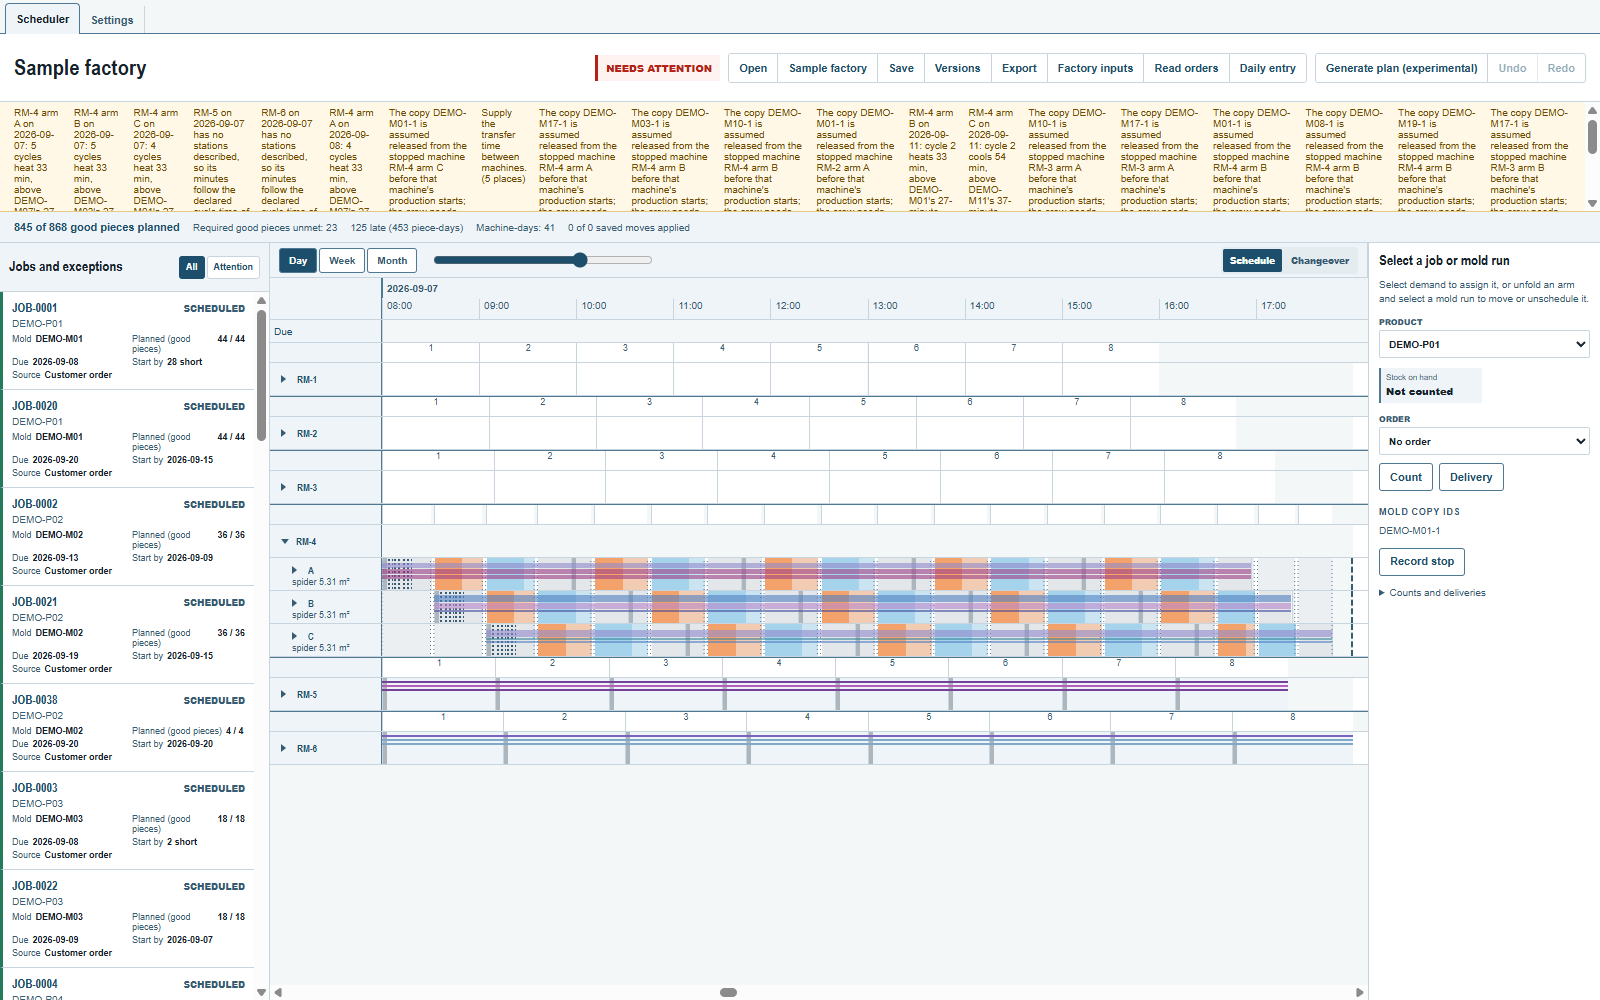1600x1000 pixels.
Task: Expand the RM-6 machine row
Action: click(284, 749)
